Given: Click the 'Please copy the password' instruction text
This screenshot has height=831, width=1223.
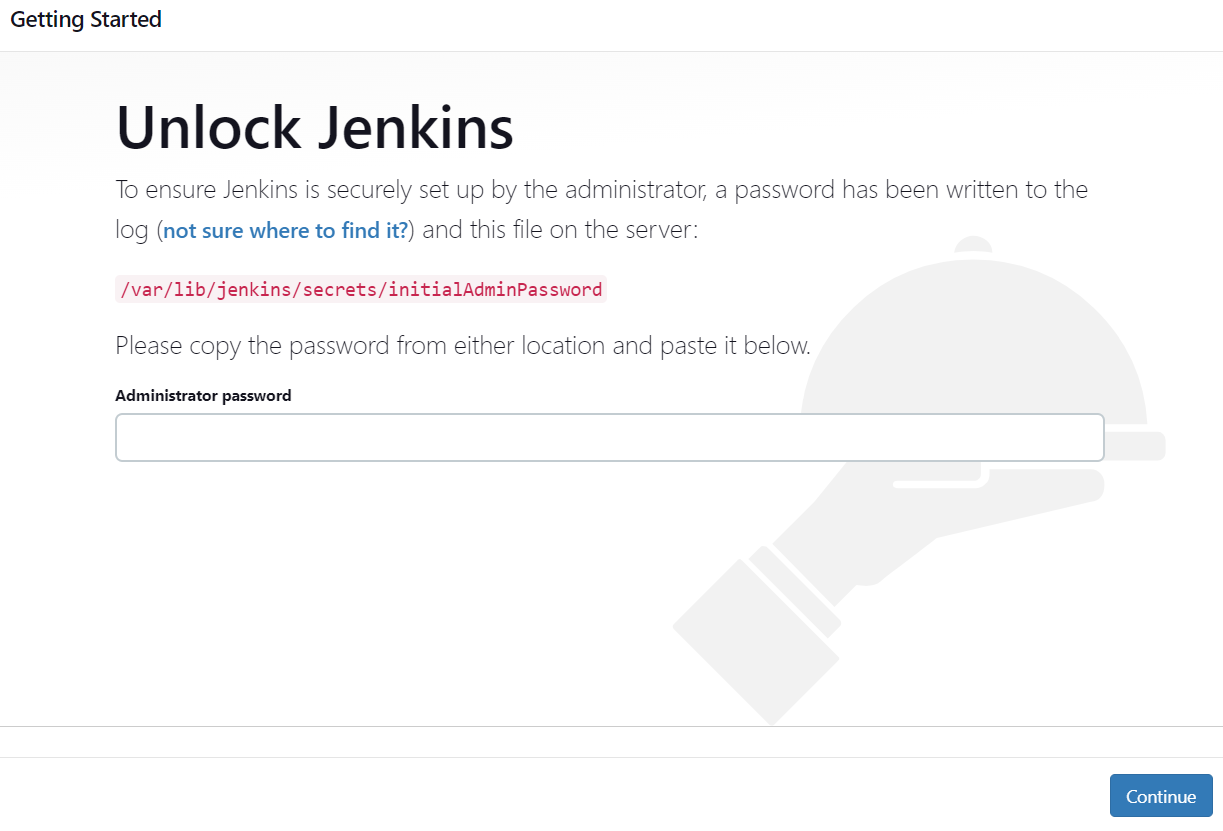Looking at the screenshot, I should pyautogui.click(x=463, y=346).
